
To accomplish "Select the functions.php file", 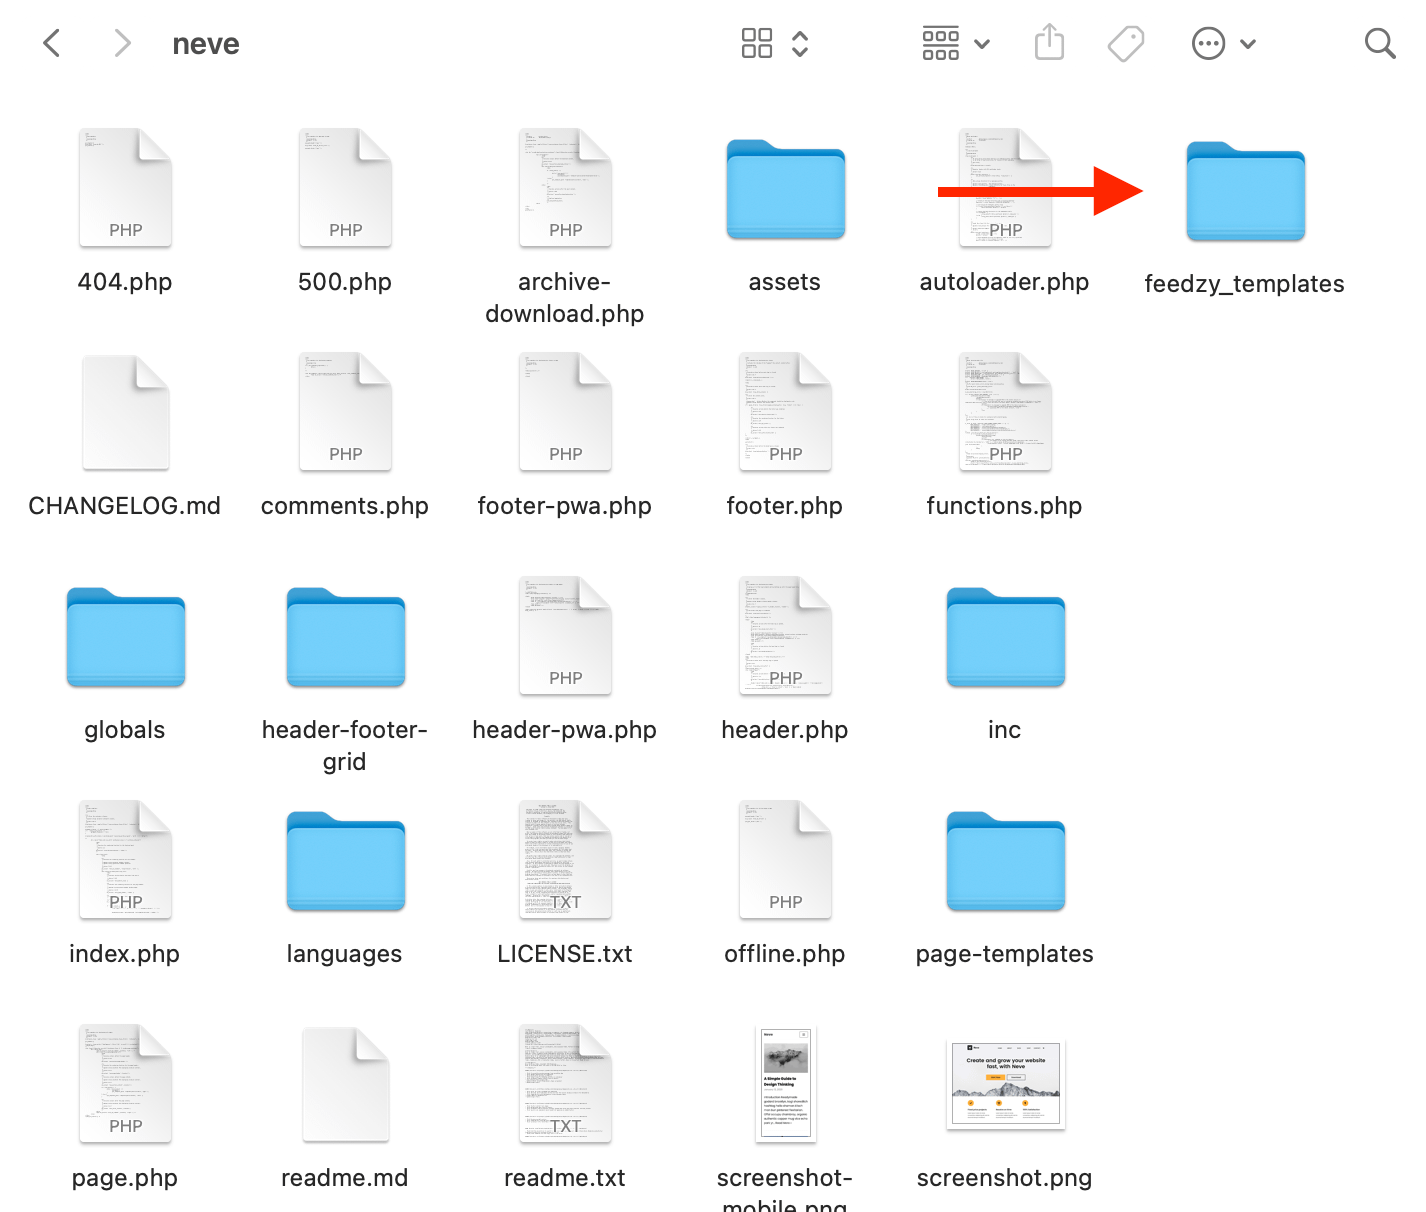I will coord(1005,412).
